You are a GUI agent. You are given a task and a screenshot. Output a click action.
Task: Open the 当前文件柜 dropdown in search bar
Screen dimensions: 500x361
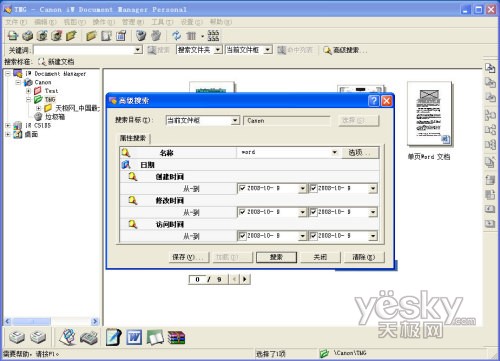(268, 50)
